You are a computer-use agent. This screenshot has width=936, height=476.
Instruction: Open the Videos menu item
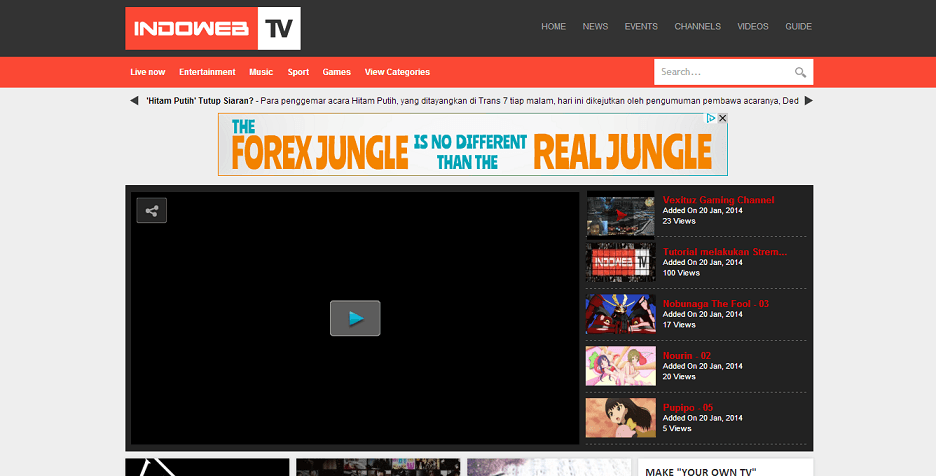(753, 26)
